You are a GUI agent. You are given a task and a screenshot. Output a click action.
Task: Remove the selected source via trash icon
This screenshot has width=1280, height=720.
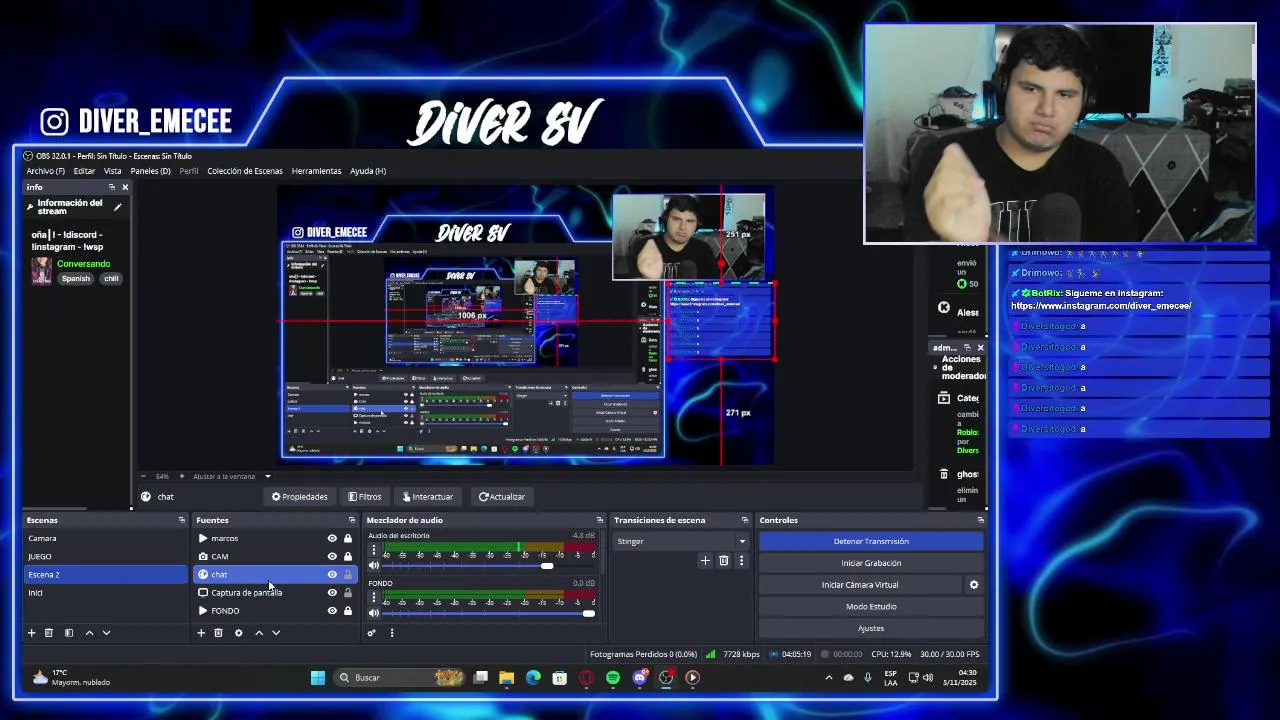[218, 633]
